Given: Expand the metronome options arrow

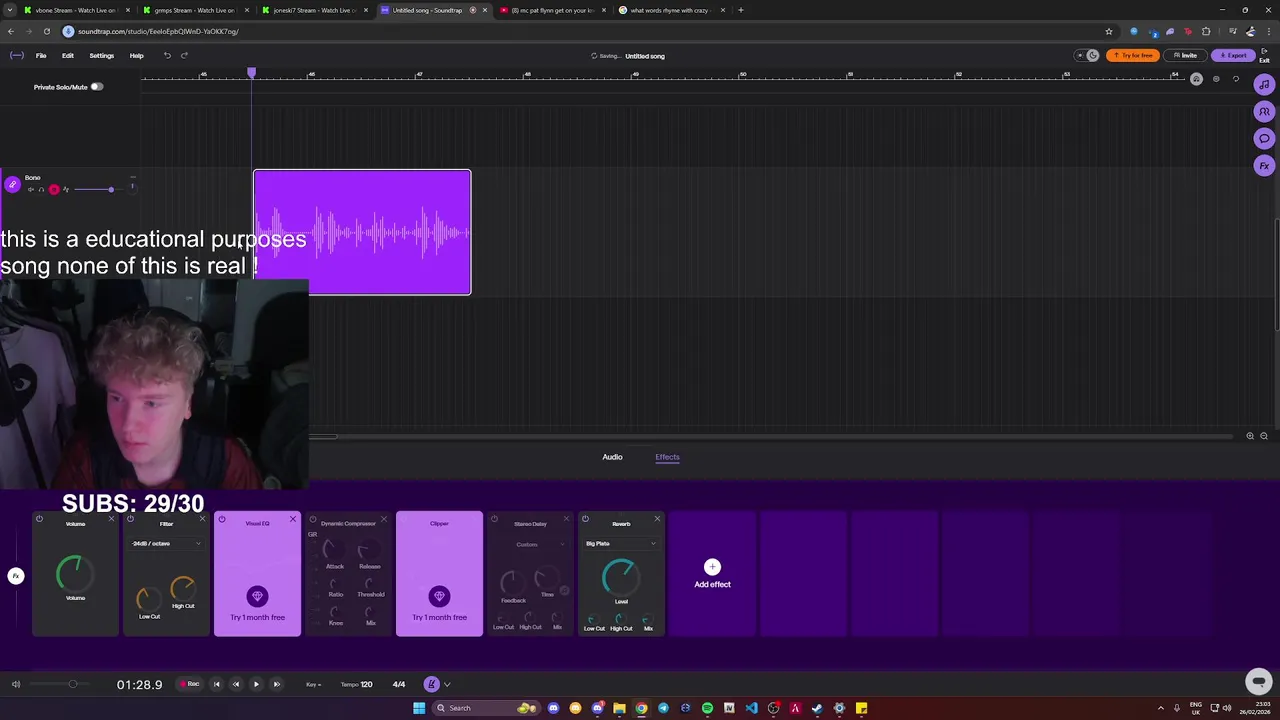Looking at the screenshot, I should click(x=447, y=685).
